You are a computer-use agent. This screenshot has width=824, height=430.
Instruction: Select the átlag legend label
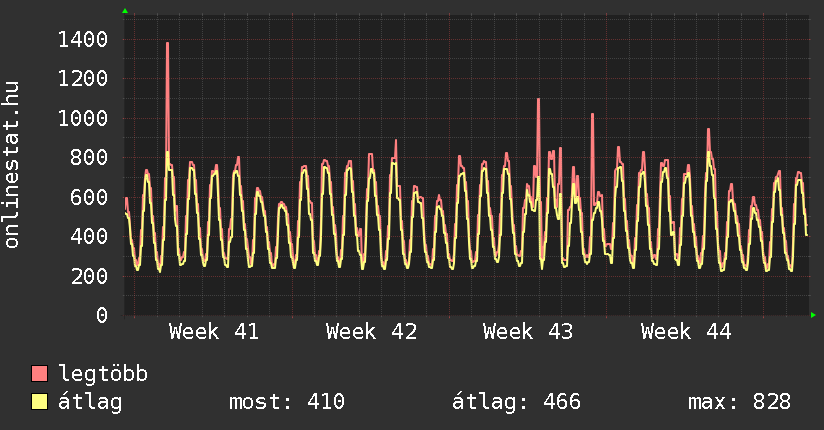[x=90, y=403]
